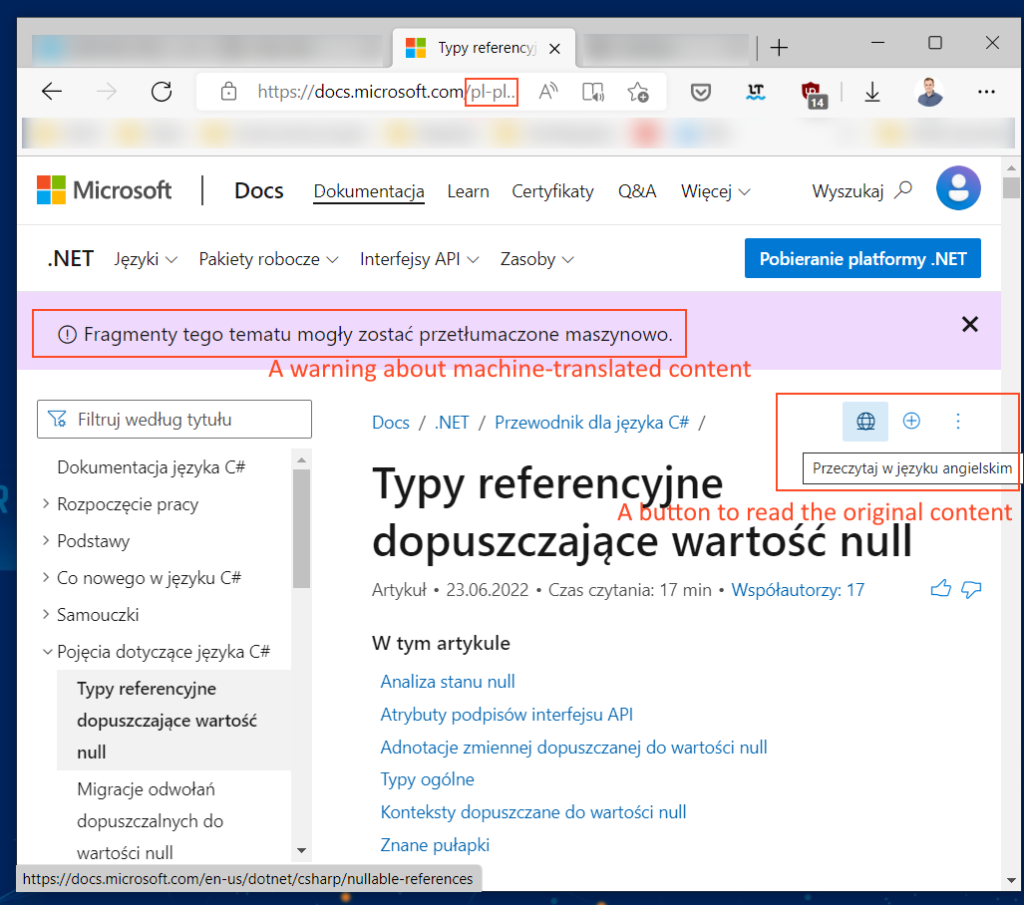Expand Rozpoczęcie pracy tree node

pos(127,504)
